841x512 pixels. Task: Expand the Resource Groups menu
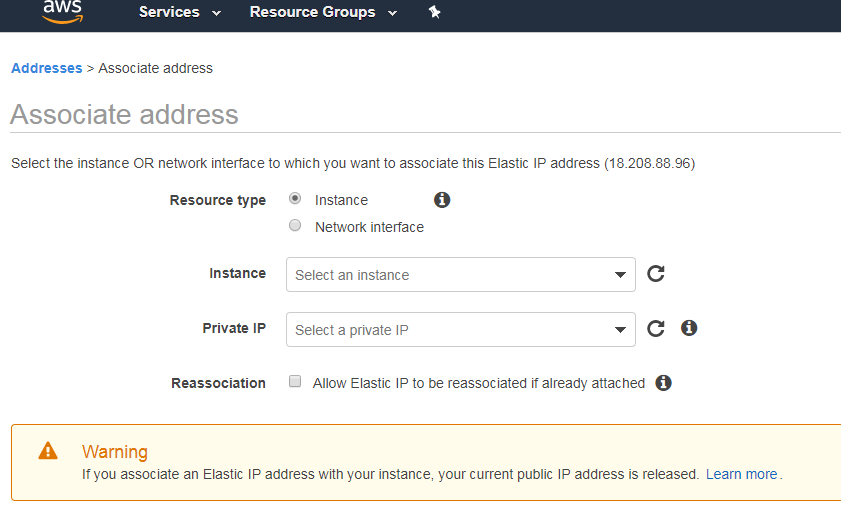[x=323, y=12]
